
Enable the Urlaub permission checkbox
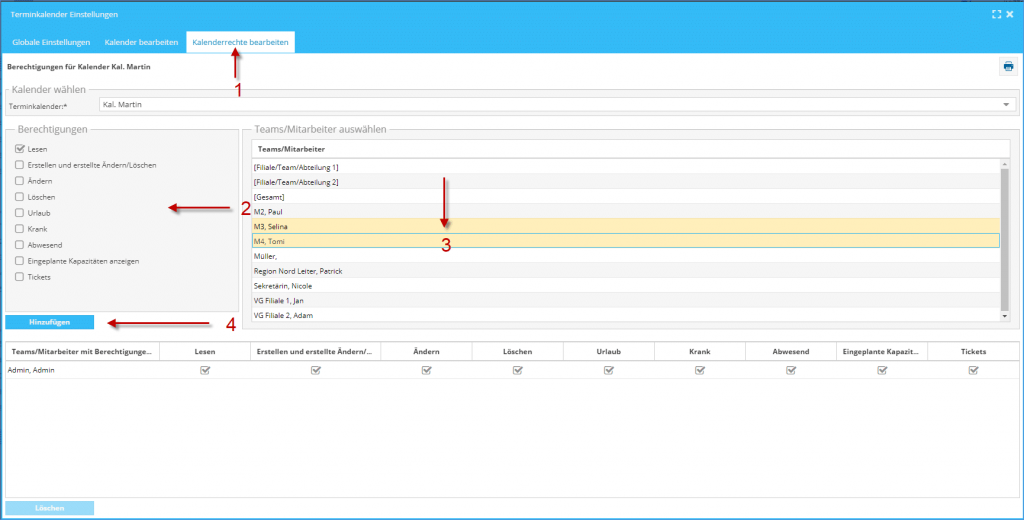(20, 213)
